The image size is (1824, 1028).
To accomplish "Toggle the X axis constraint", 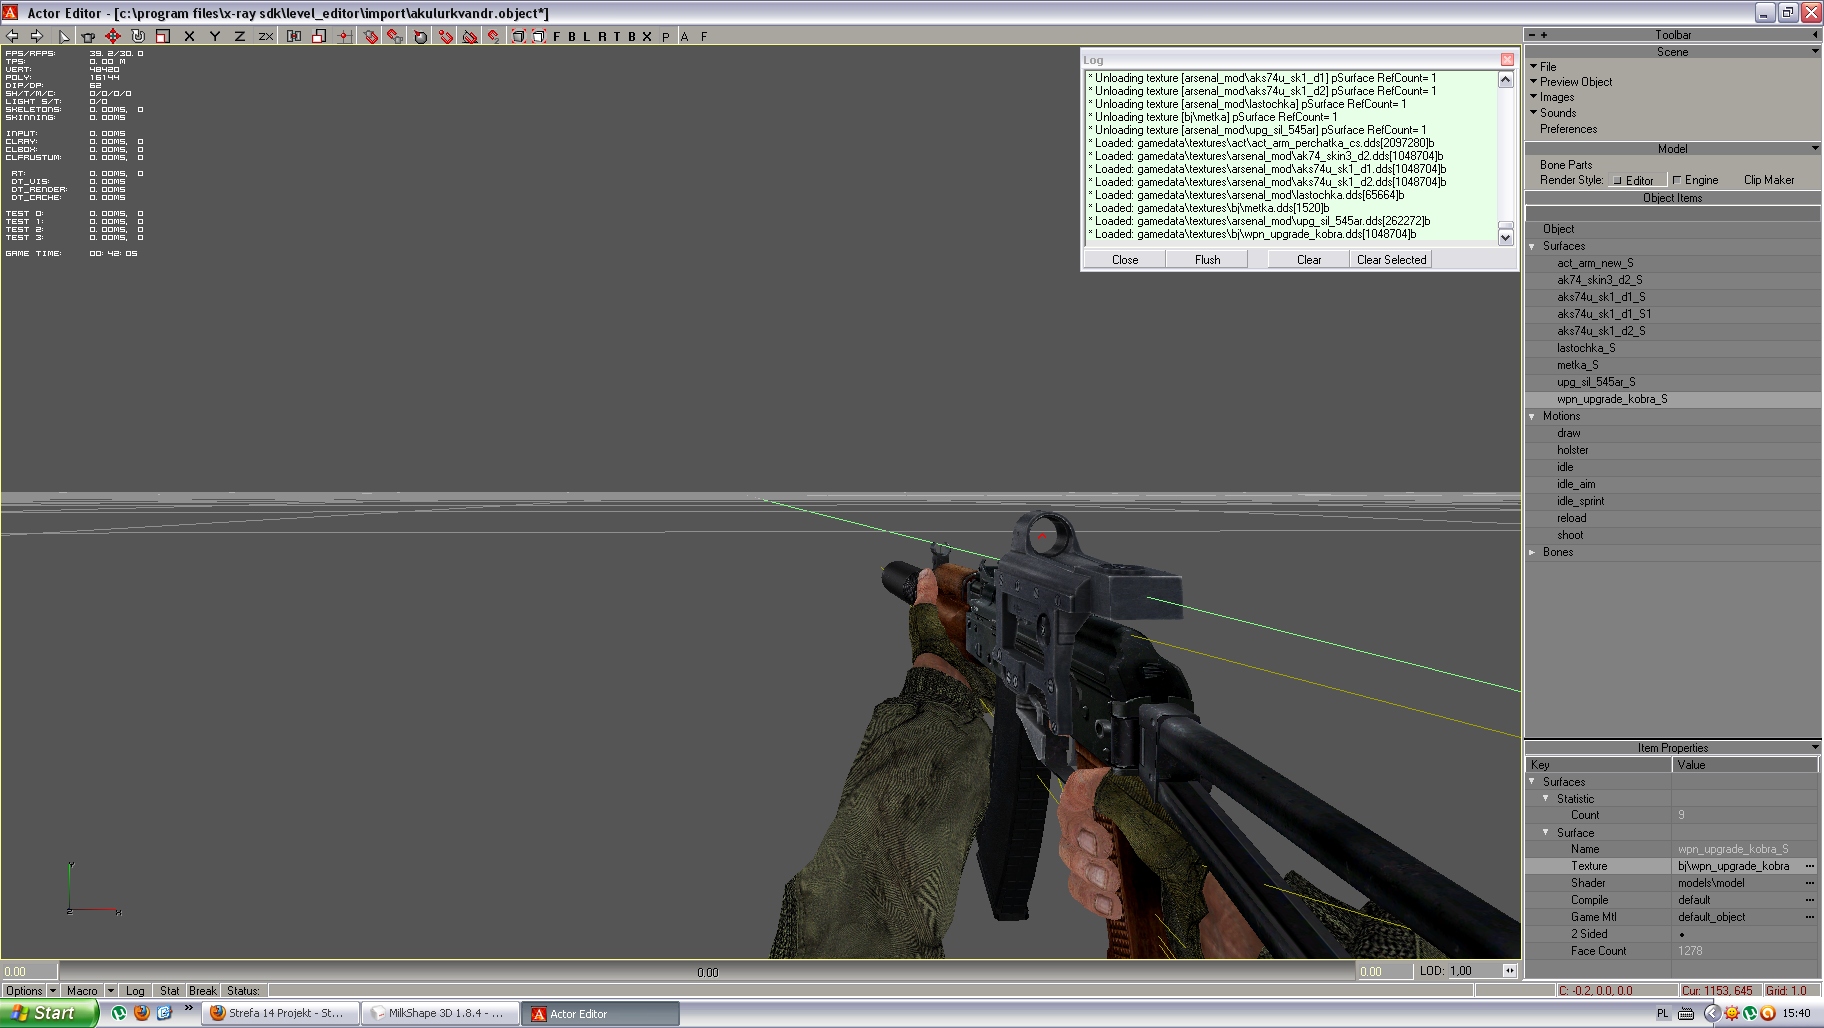I will (189, 36).
